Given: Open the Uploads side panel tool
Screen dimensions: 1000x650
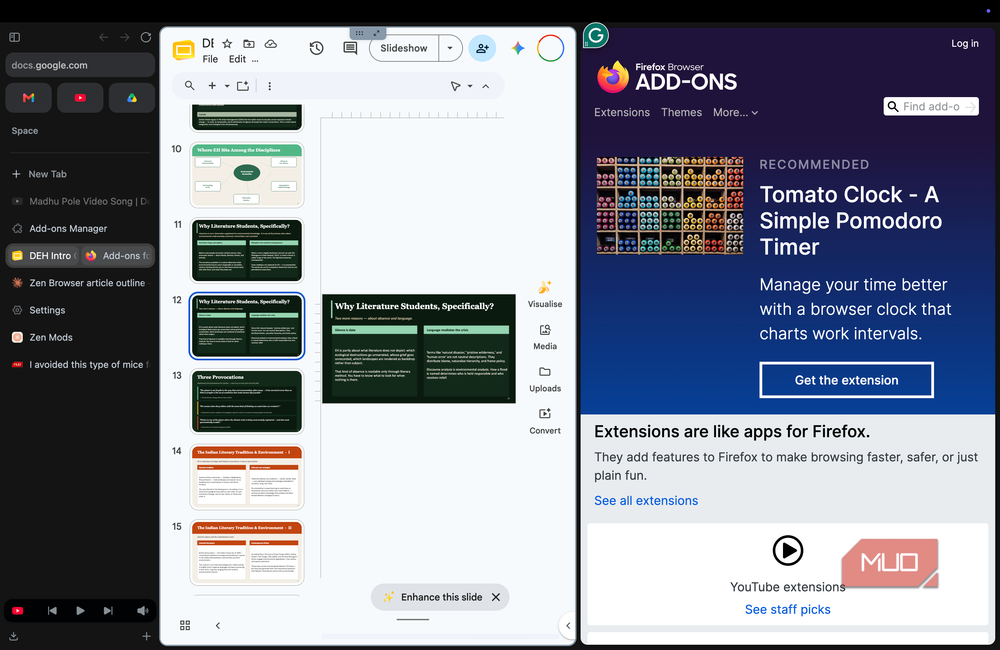Looking at the screenshot, I should point(545,379).
